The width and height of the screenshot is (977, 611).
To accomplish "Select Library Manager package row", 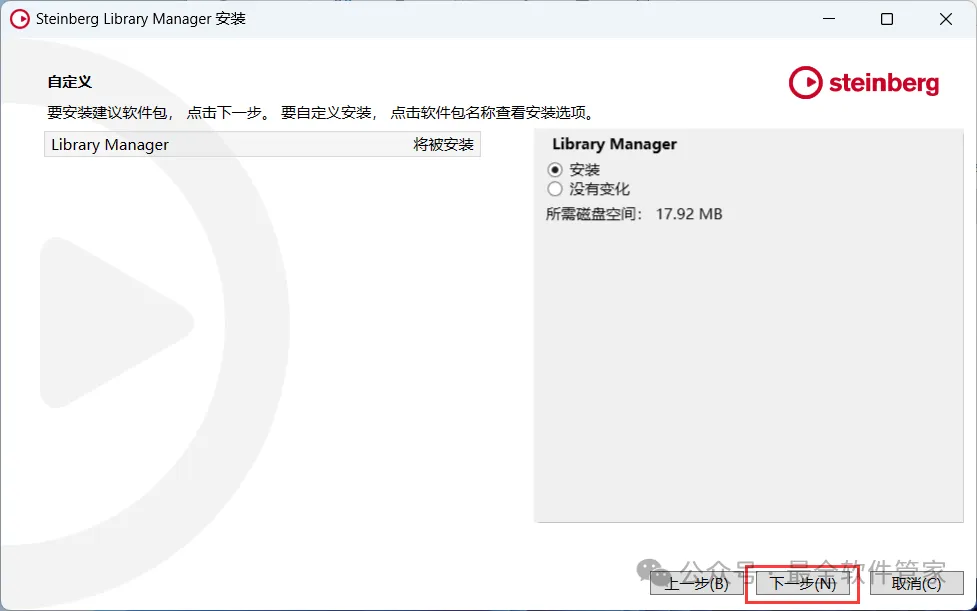I will (x=262, y=144).
